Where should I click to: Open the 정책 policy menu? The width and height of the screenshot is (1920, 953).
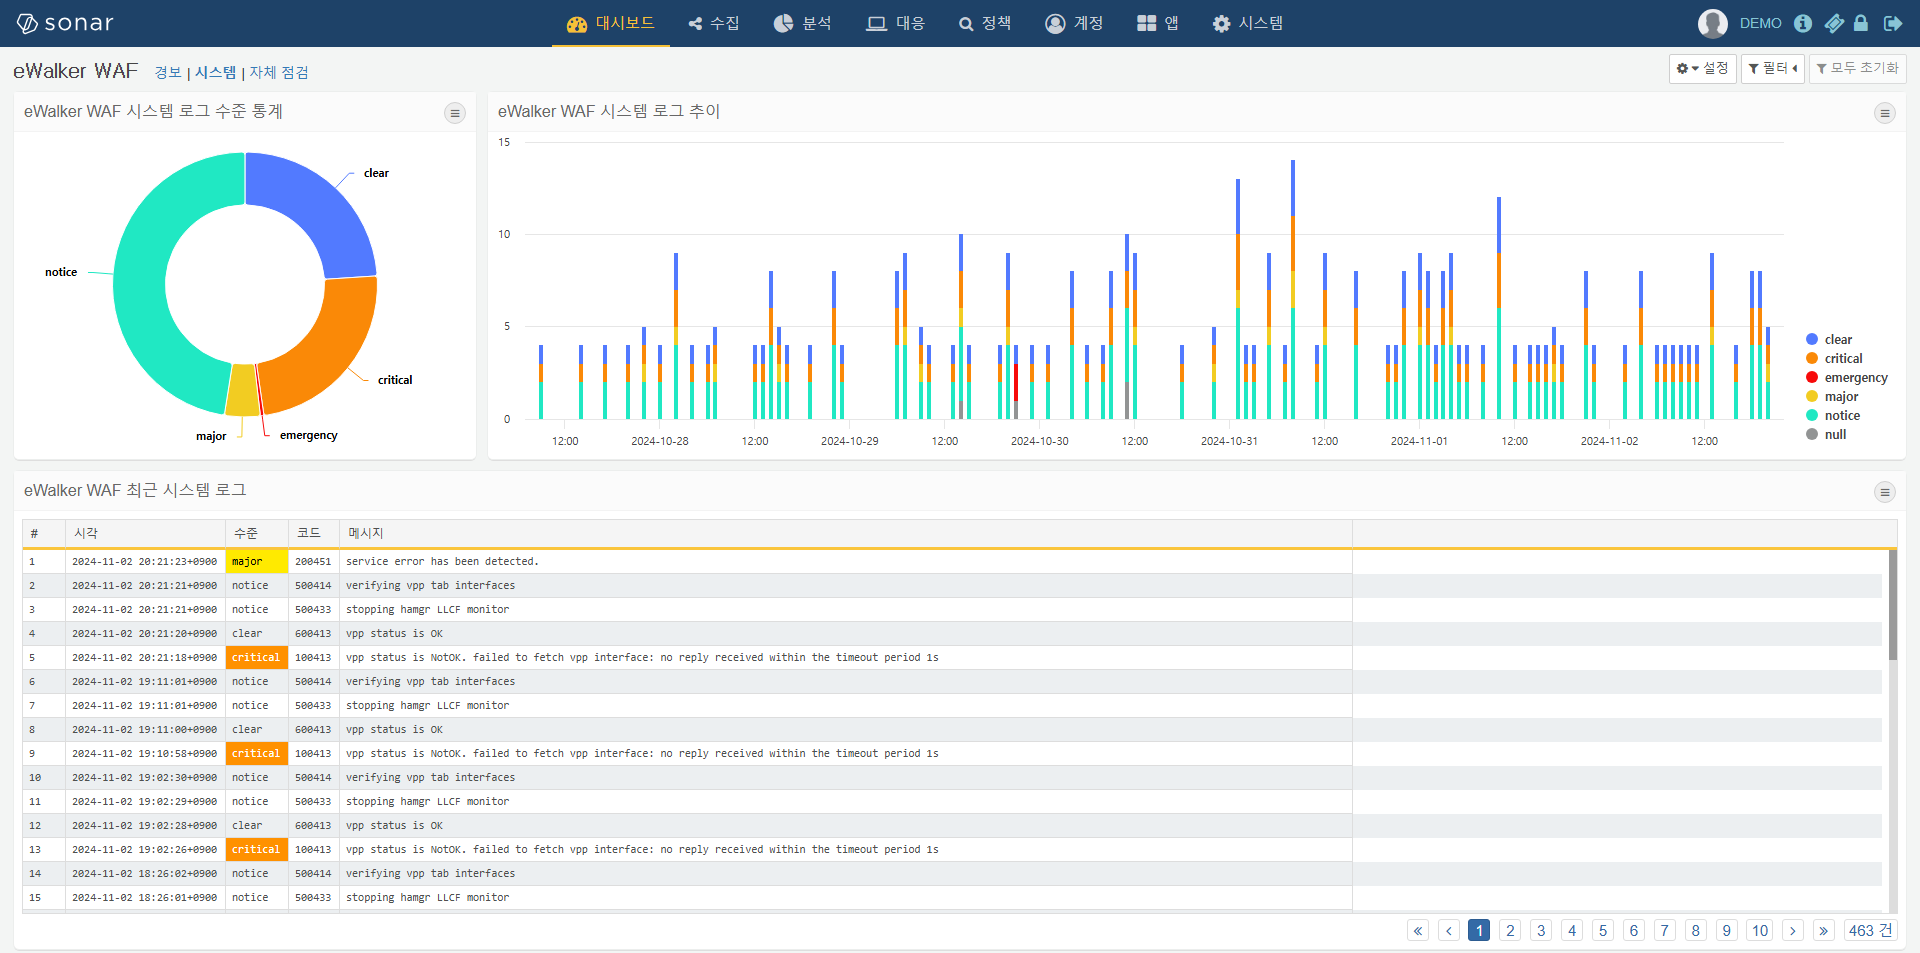coord(985,23)
